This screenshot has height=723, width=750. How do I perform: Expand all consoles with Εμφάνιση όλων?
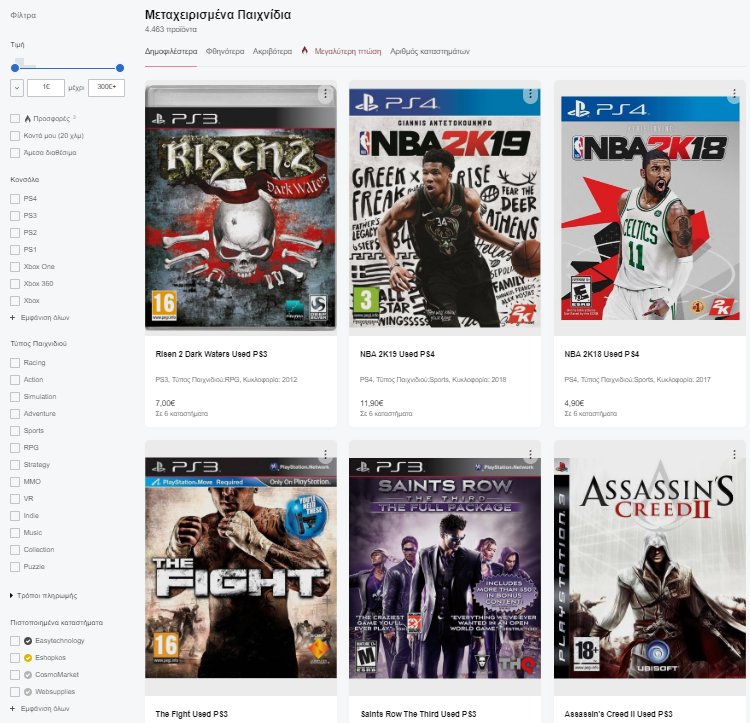click(40, 318)
